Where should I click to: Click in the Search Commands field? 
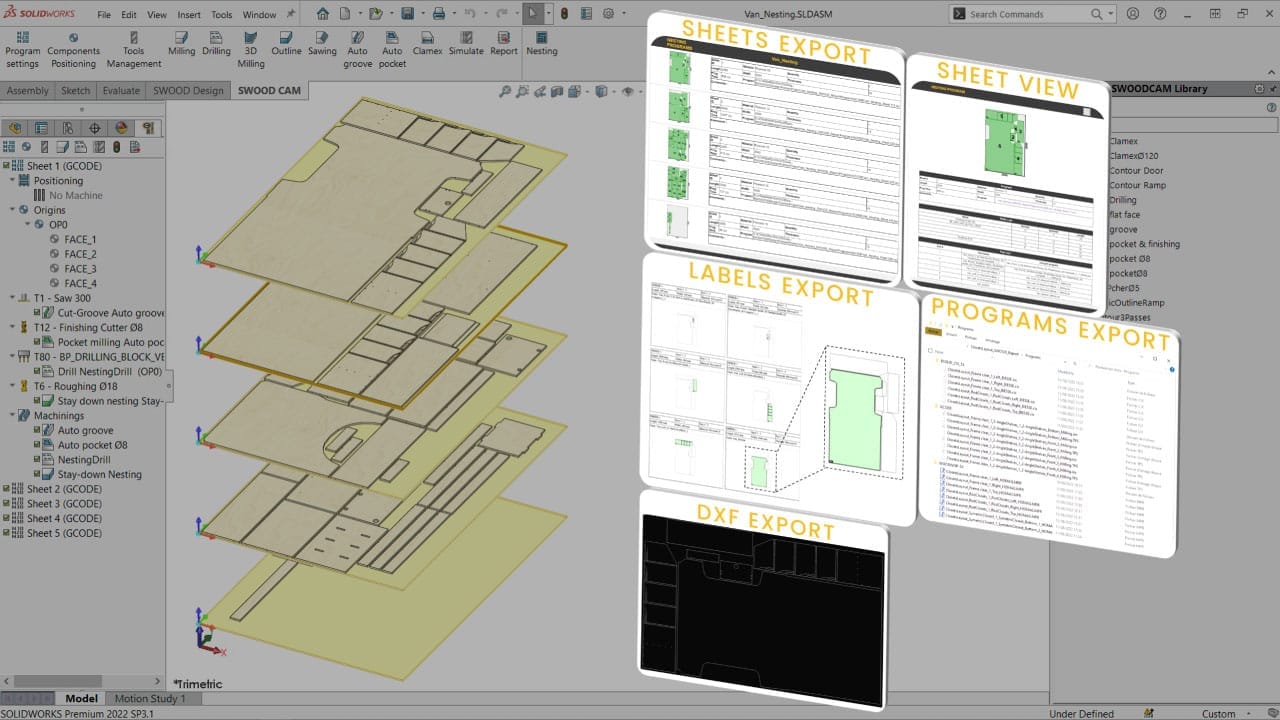1034,14
